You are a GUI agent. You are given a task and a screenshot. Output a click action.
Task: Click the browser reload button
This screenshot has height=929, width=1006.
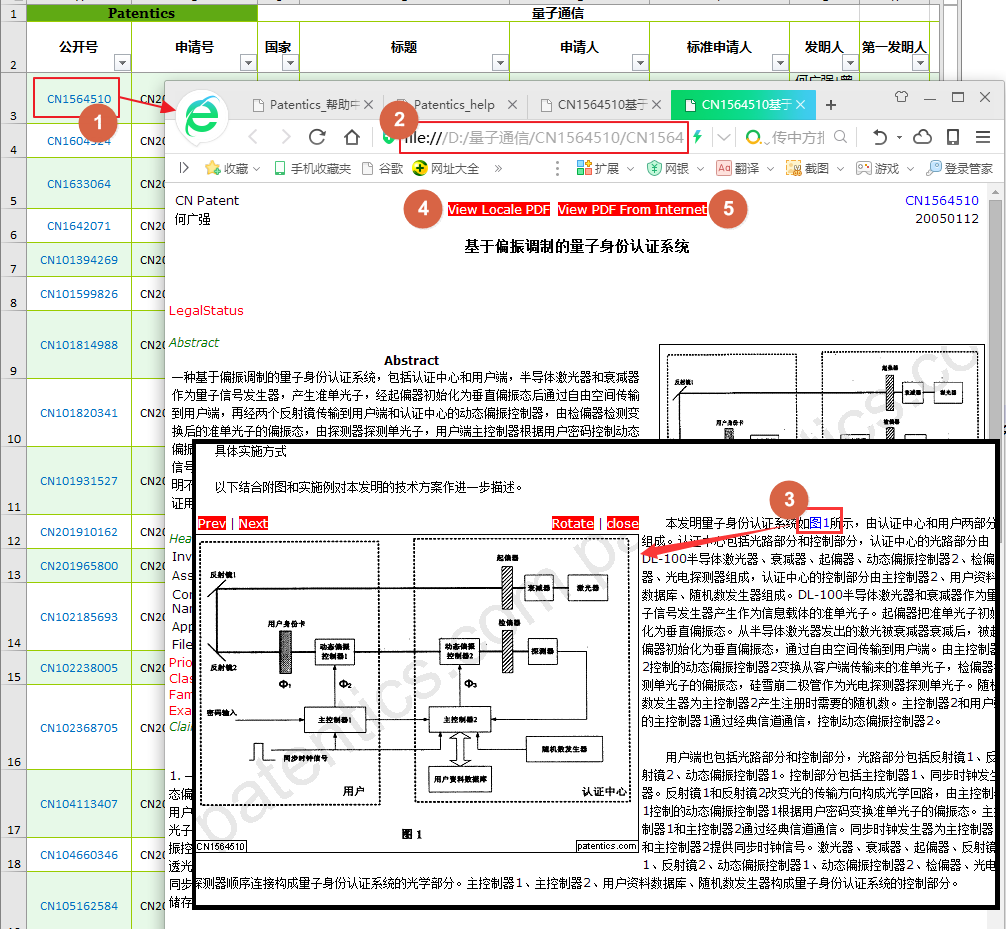pyautogui.click(x=318, y=137)
